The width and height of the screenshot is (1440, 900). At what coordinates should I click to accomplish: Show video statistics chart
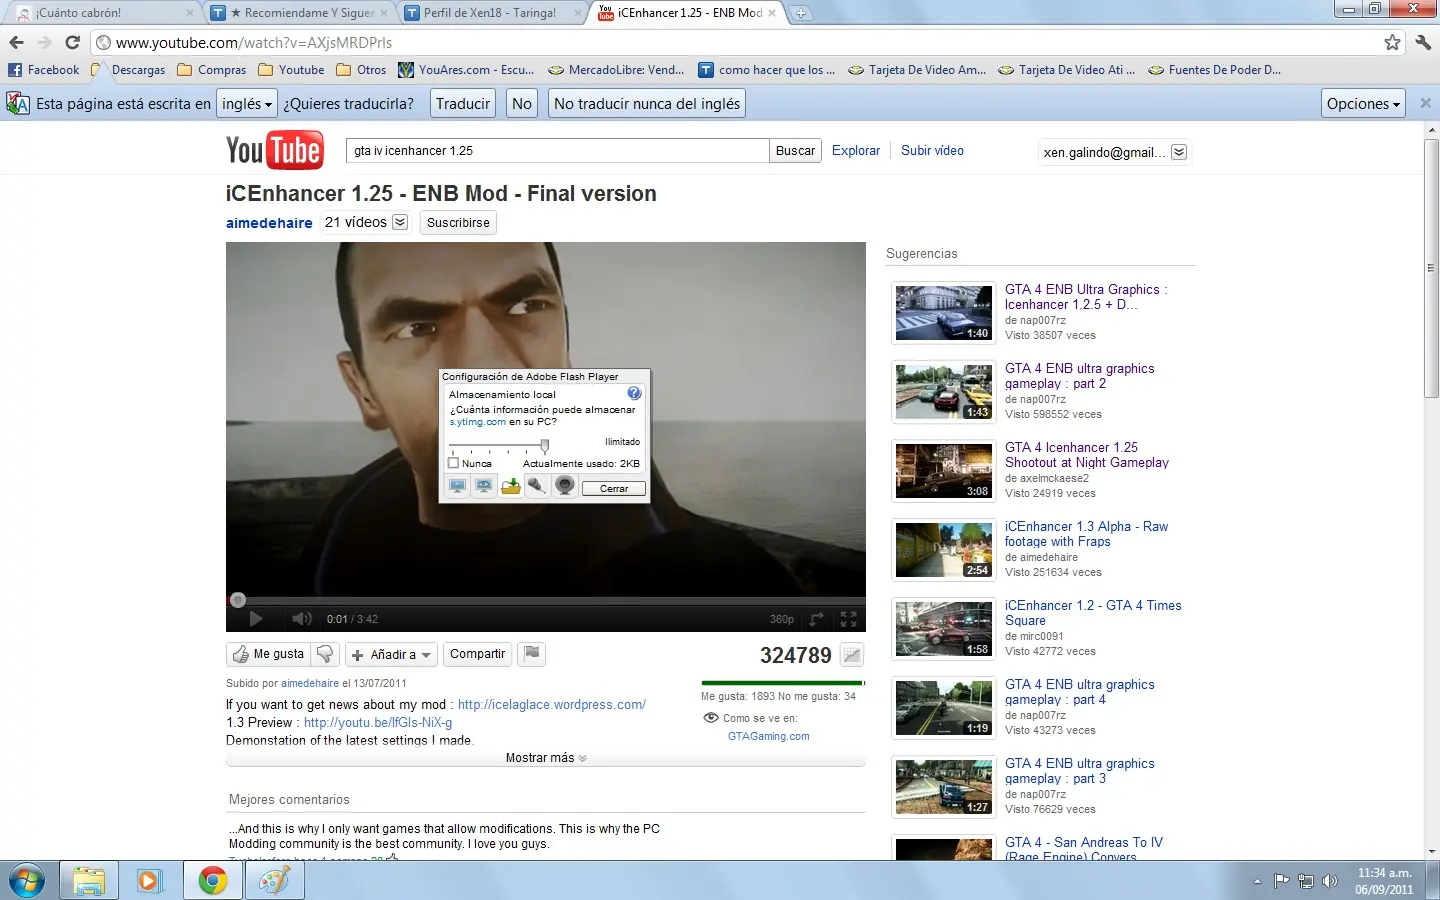pyautogui.click(x=851, y=655)
